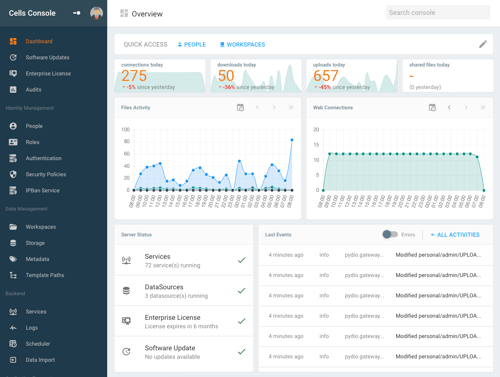Go to previous period in Web Connections
Screen dimensions: 500x377
[x=449, y=107]
